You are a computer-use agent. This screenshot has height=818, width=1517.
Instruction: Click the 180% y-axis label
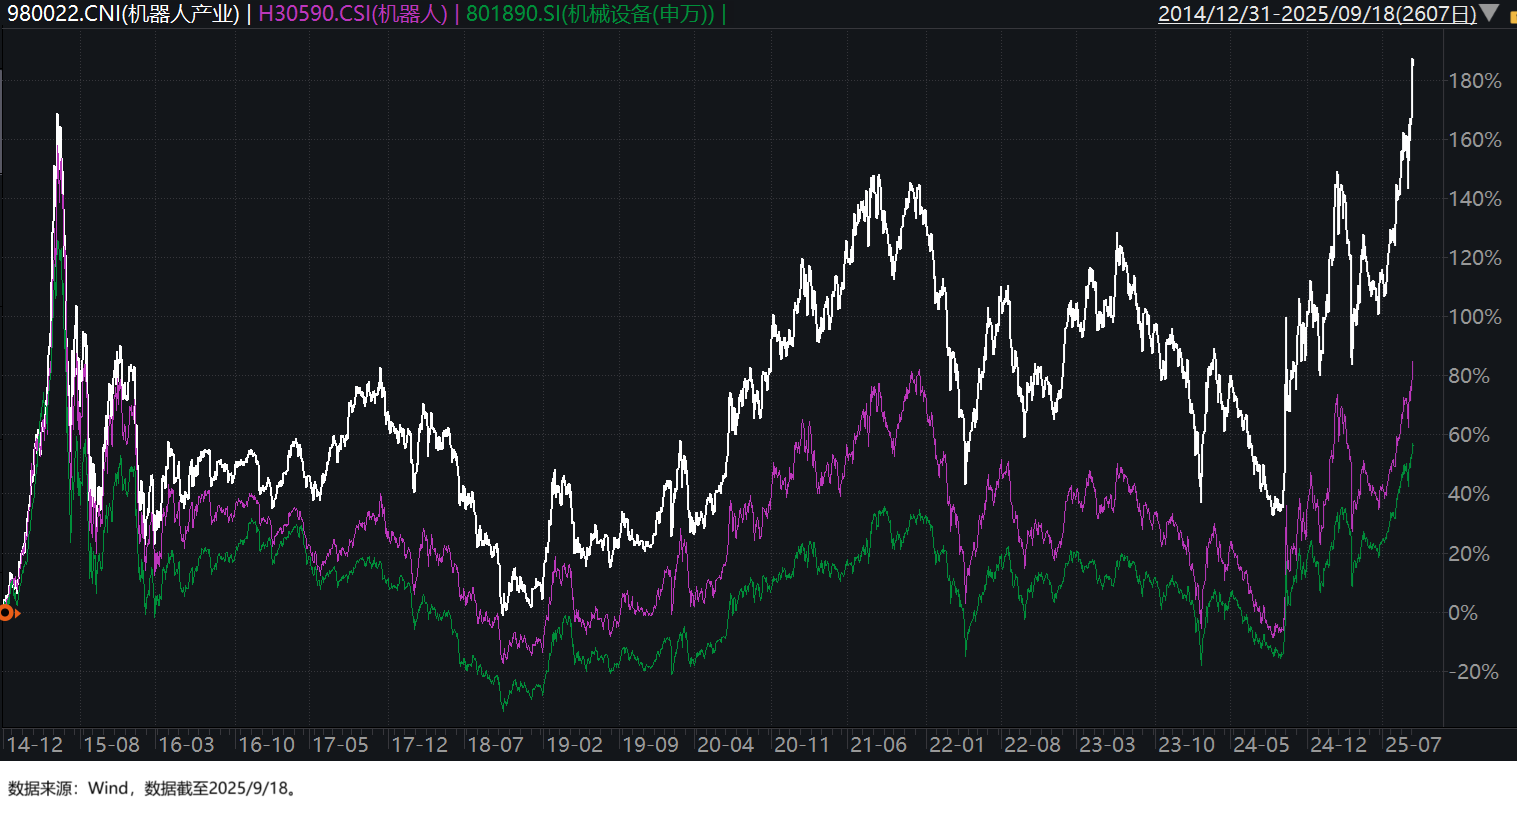click(x=1475, y=81)
